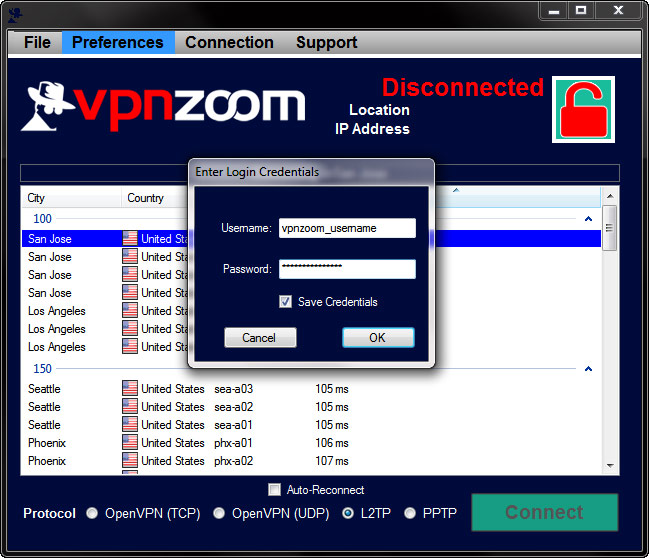This screenshot has height=558, width=649.
Task: Click the US flag in the sea-a02 row
Action: click(130, 406)
